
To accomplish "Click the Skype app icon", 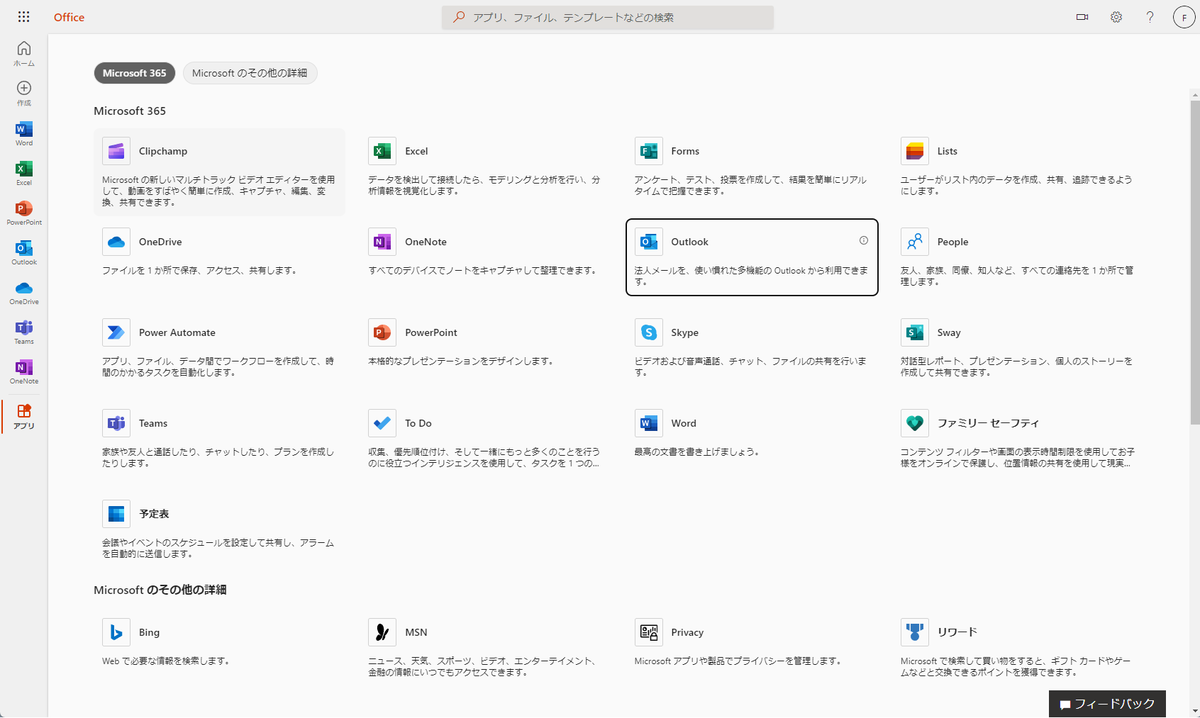I will coord(648,332).
